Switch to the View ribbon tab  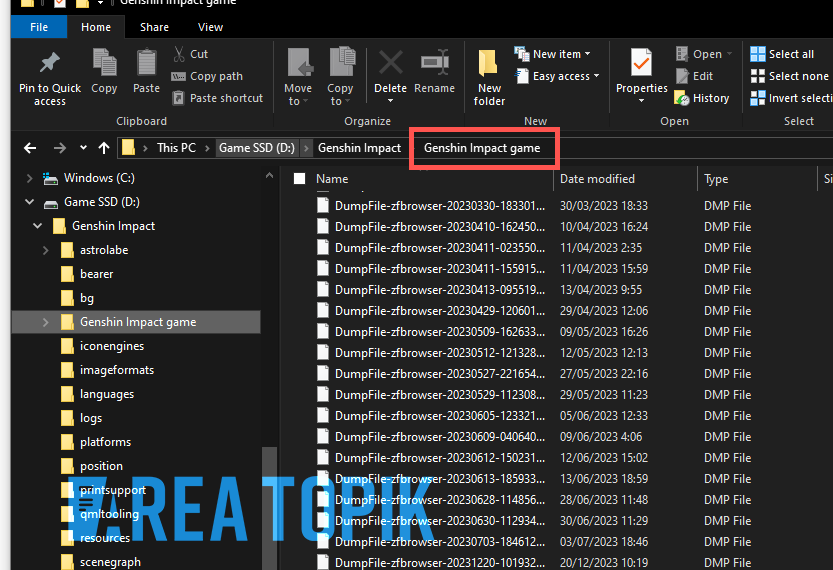tap(210, 27)
